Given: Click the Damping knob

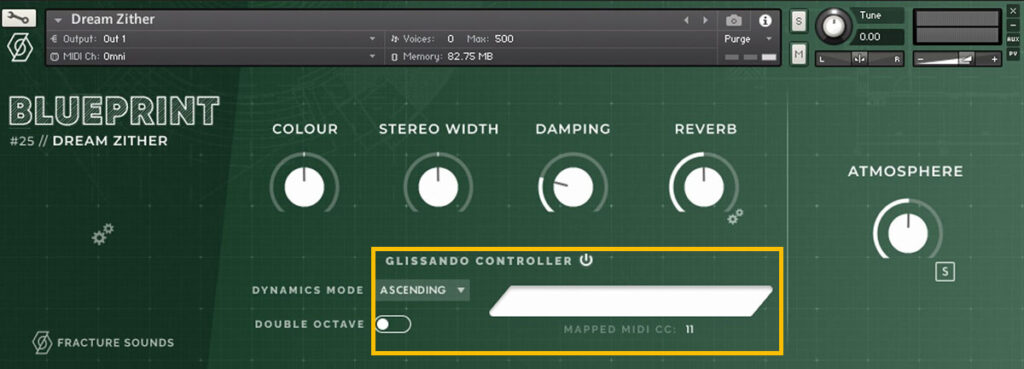Looking at the screenshot, I should click(573, 187).
